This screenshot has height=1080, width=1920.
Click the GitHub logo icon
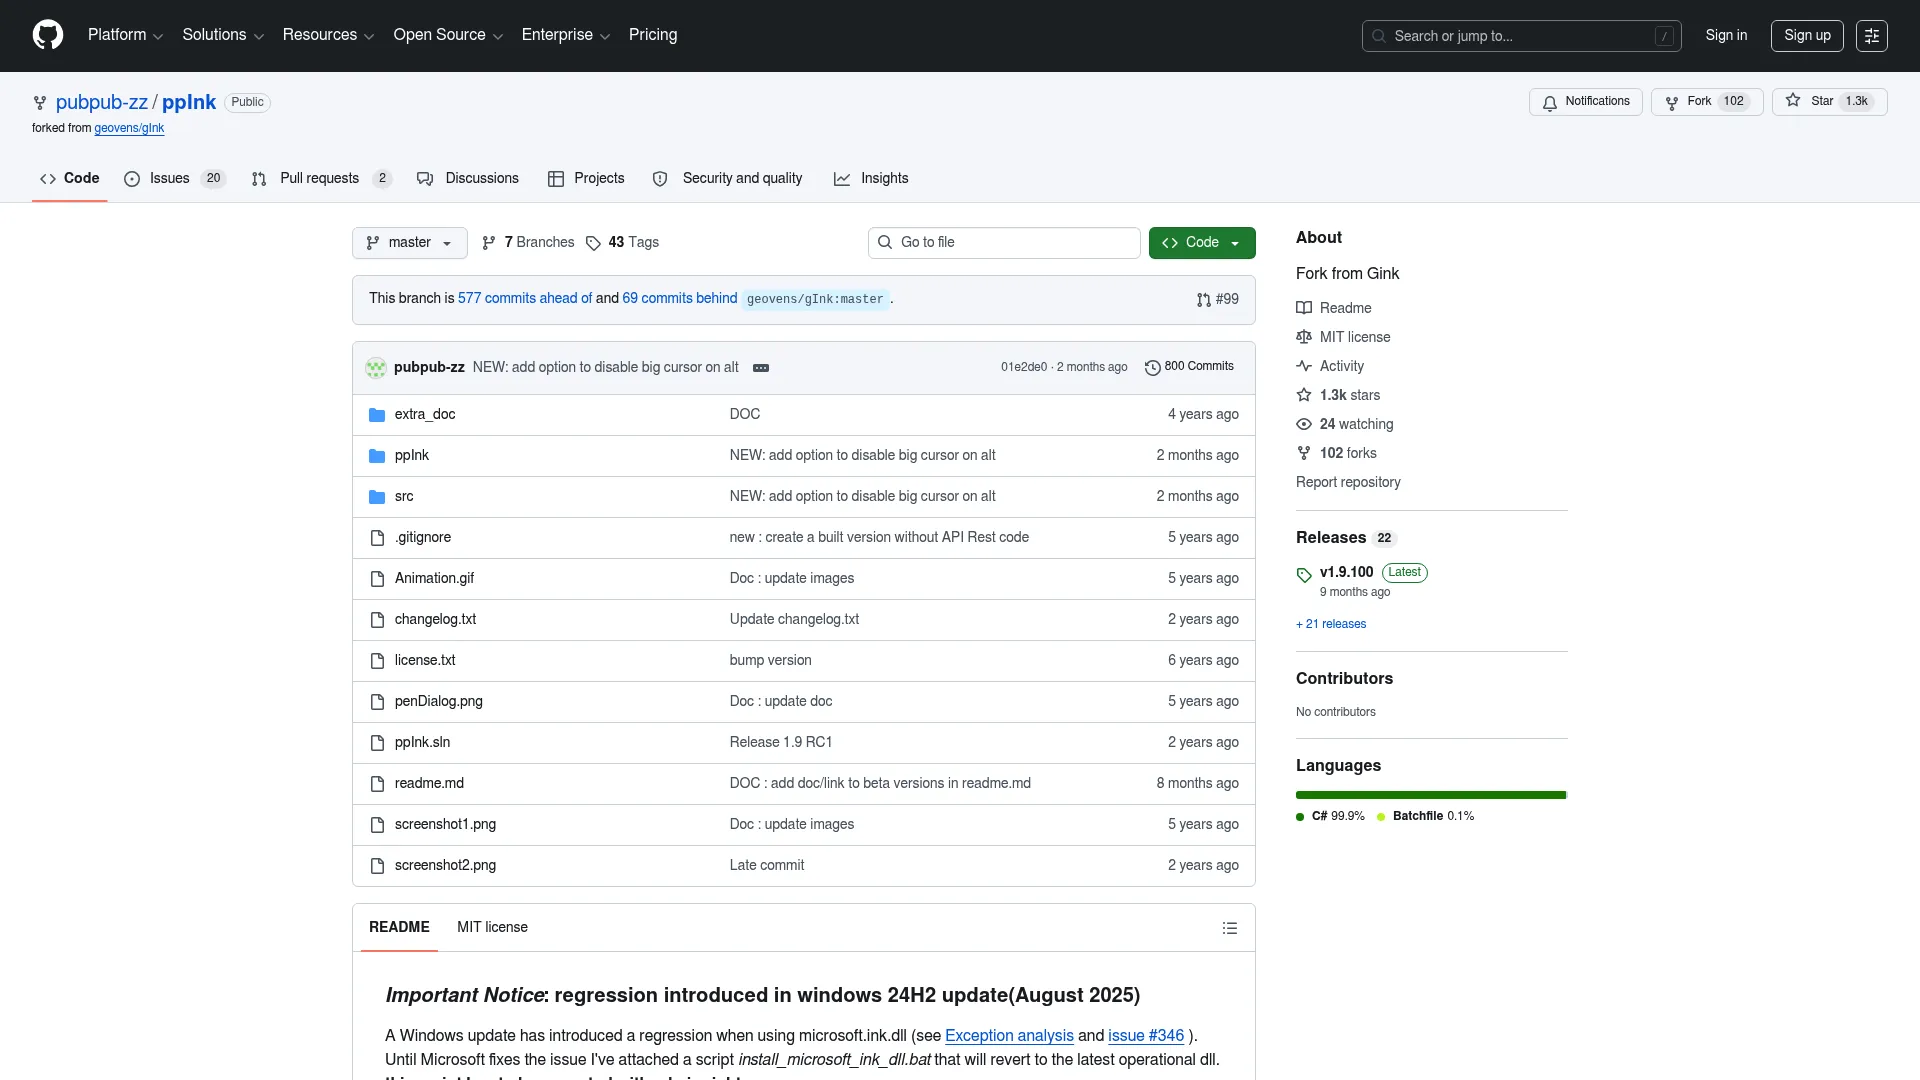[x=48, y=35]
